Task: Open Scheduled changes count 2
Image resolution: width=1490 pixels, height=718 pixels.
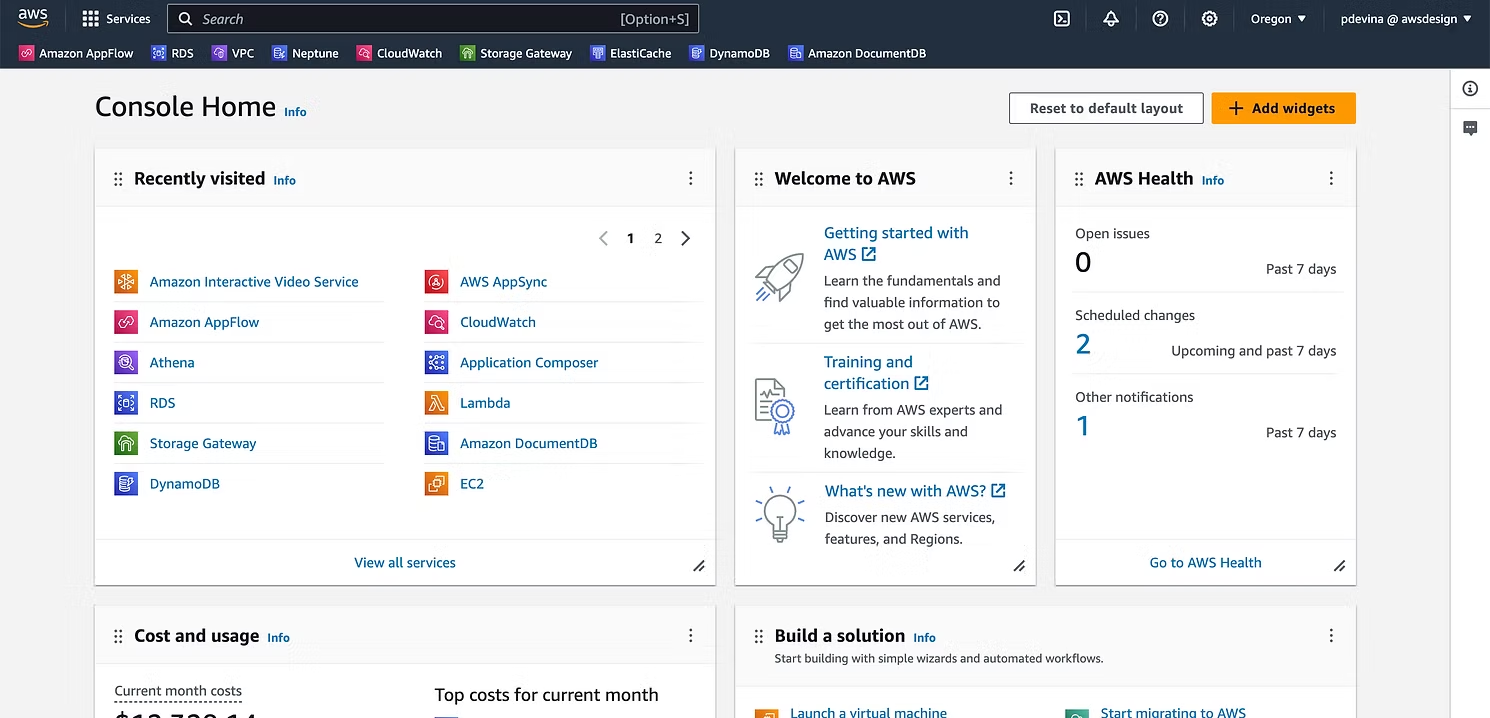Action: [x=1083, y=345]
